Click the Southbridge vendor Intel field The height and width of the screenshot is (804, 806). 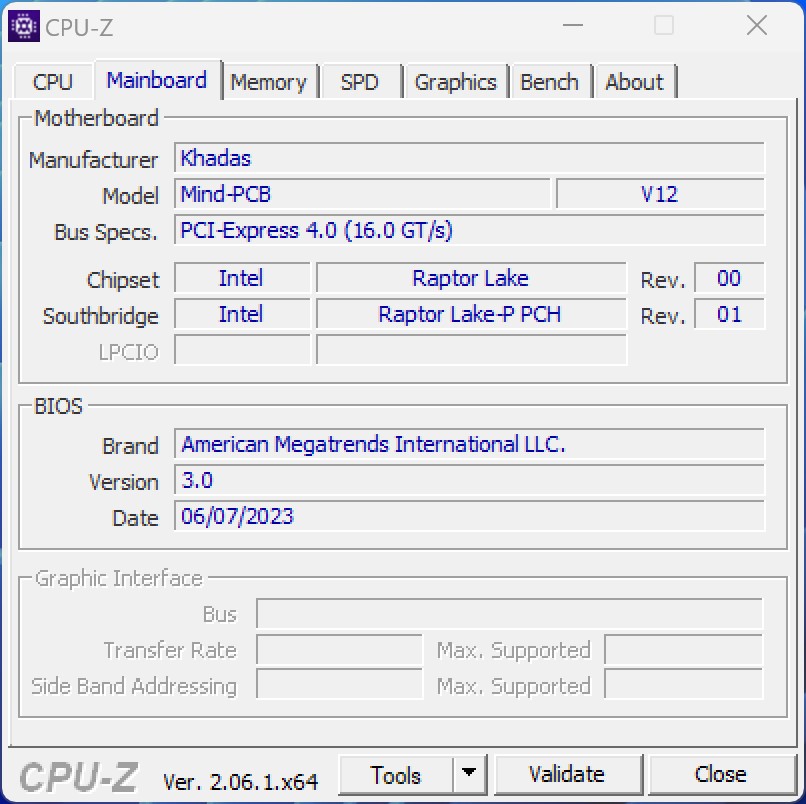tap(242, 314)
